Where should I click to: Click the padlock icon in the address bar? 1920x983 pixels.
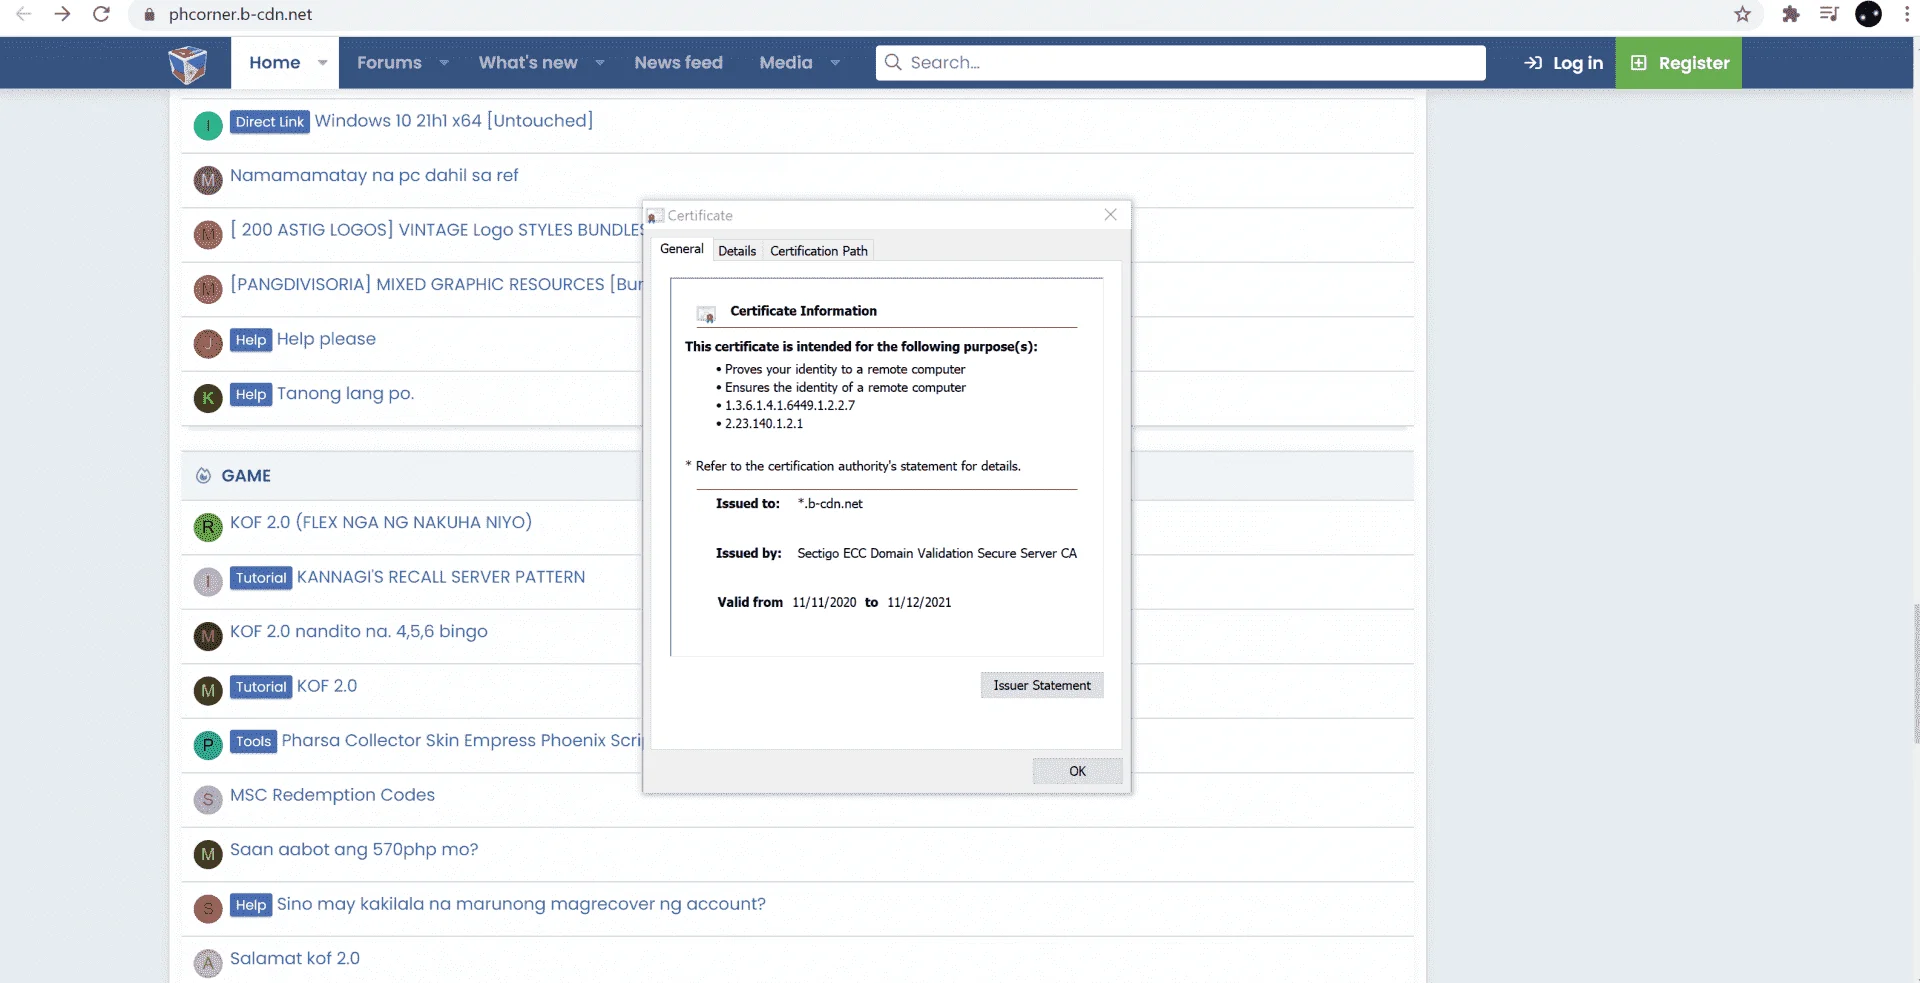click(x=150, y=15)
